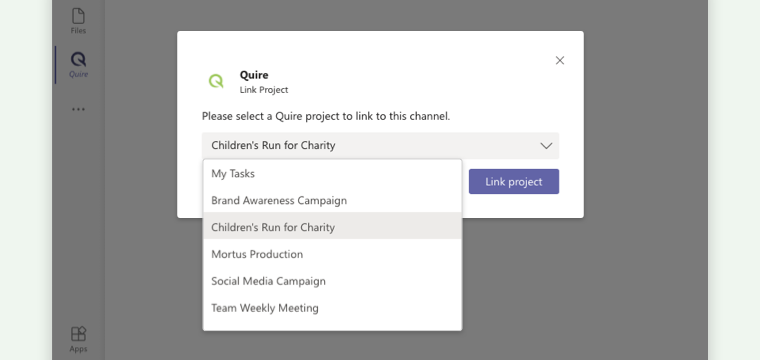Collapse the project dropdown chevron

click(x=546, y=146)
